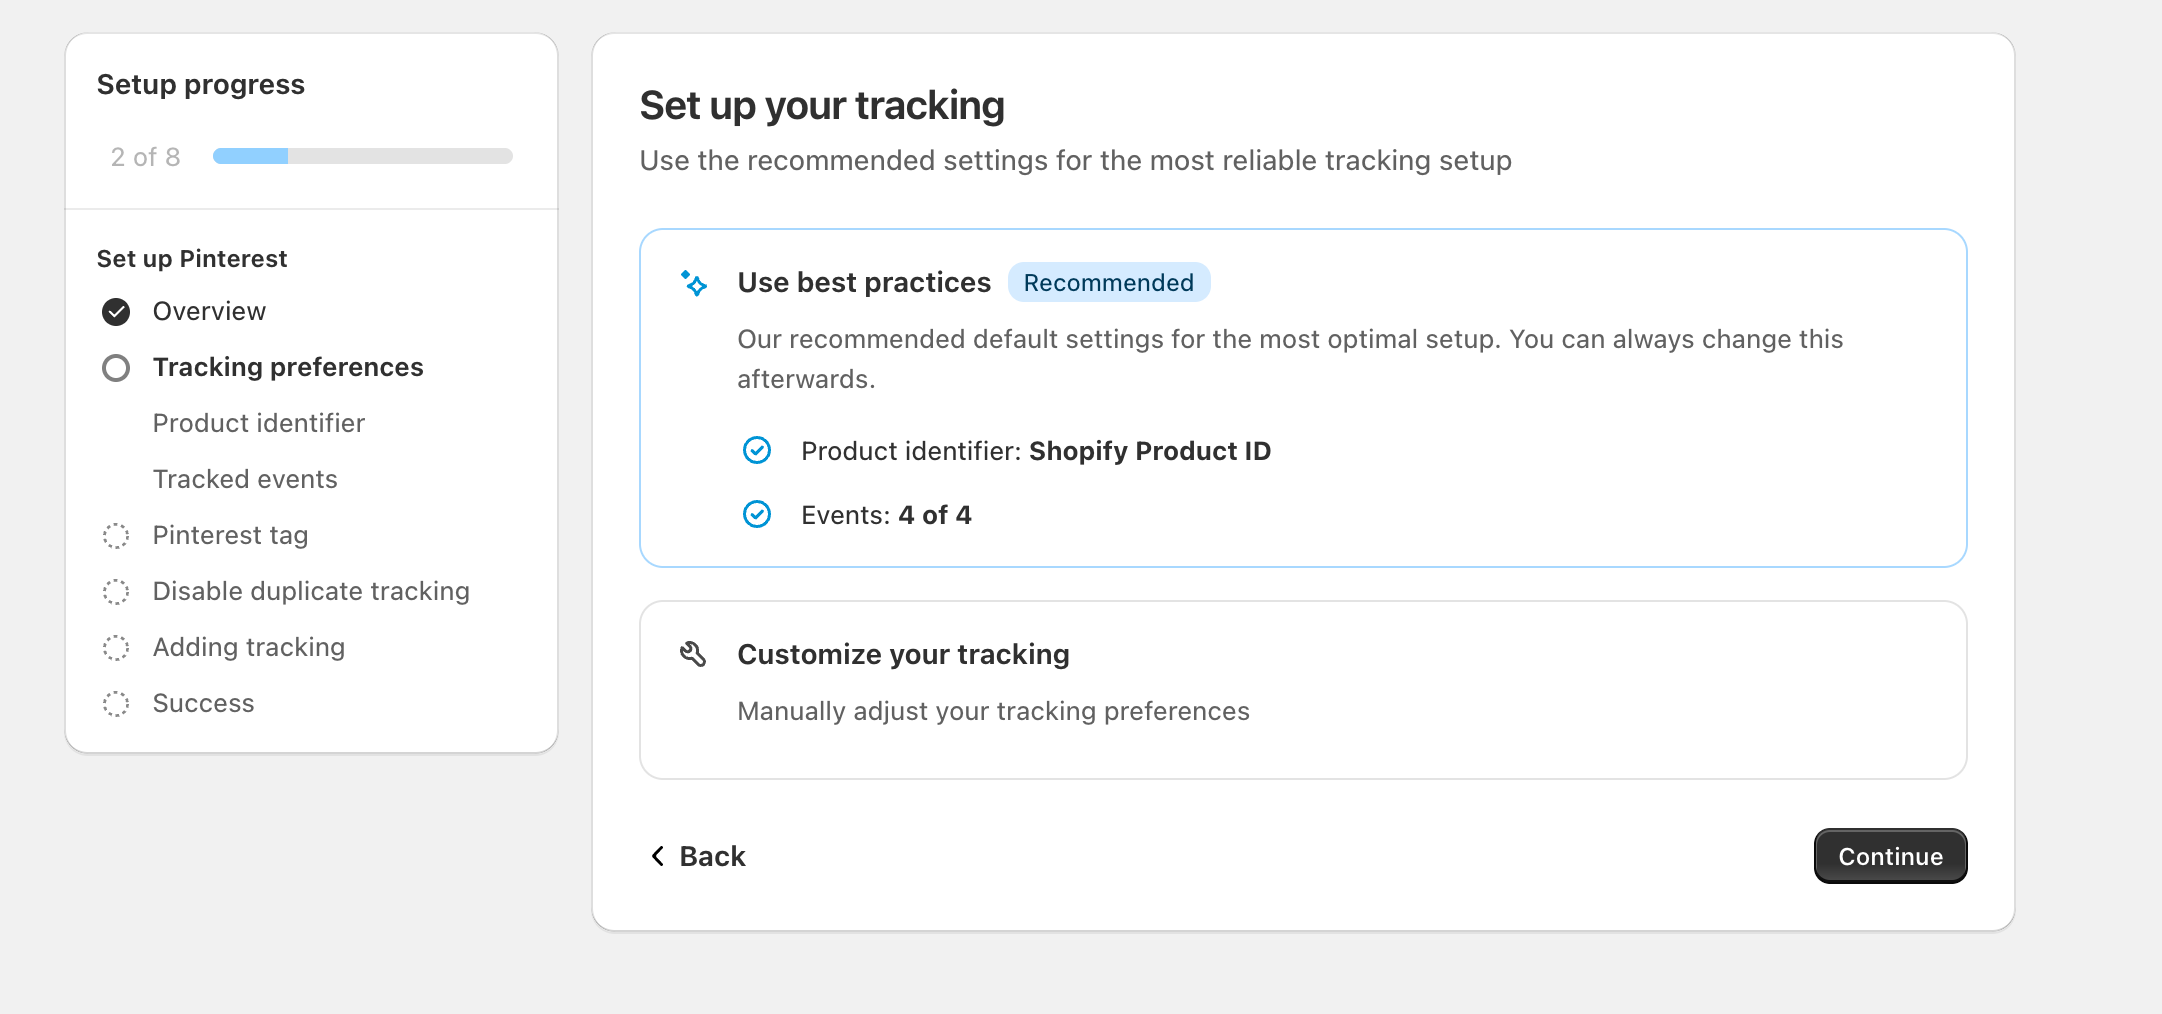This screenshot has height=1014, width=2162.
Task: Click the check icon next to Product identifier
Action: pyautogui.click(x=757, y=451)
